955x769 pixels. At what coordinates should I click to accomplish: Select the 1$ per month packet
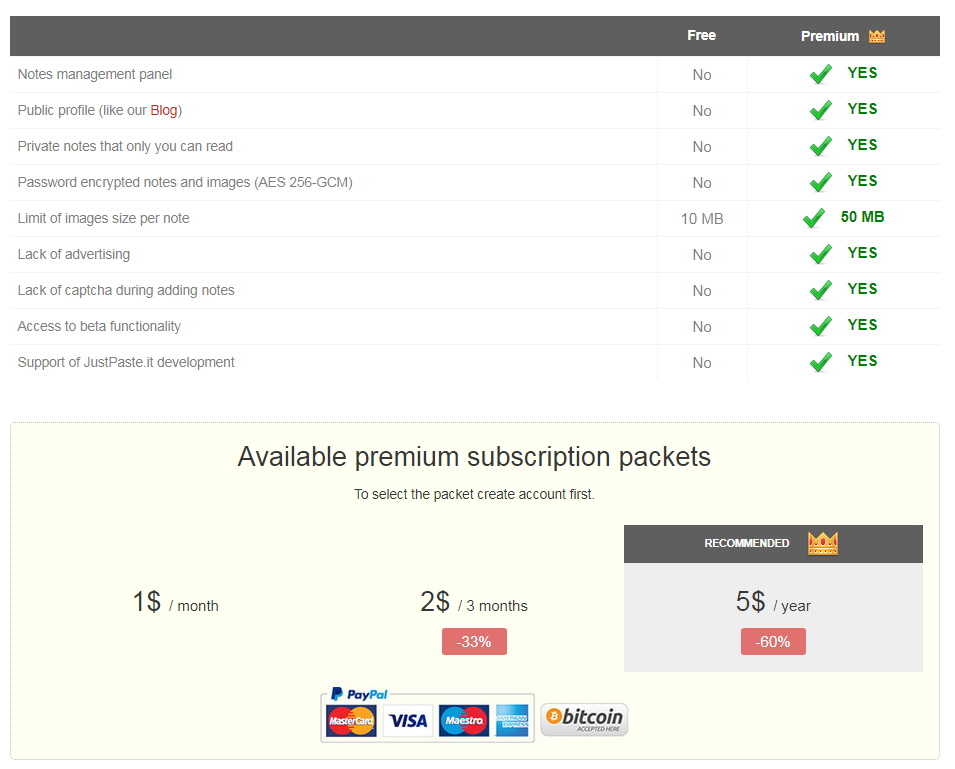pyautogui.click(x=175, y=602)
